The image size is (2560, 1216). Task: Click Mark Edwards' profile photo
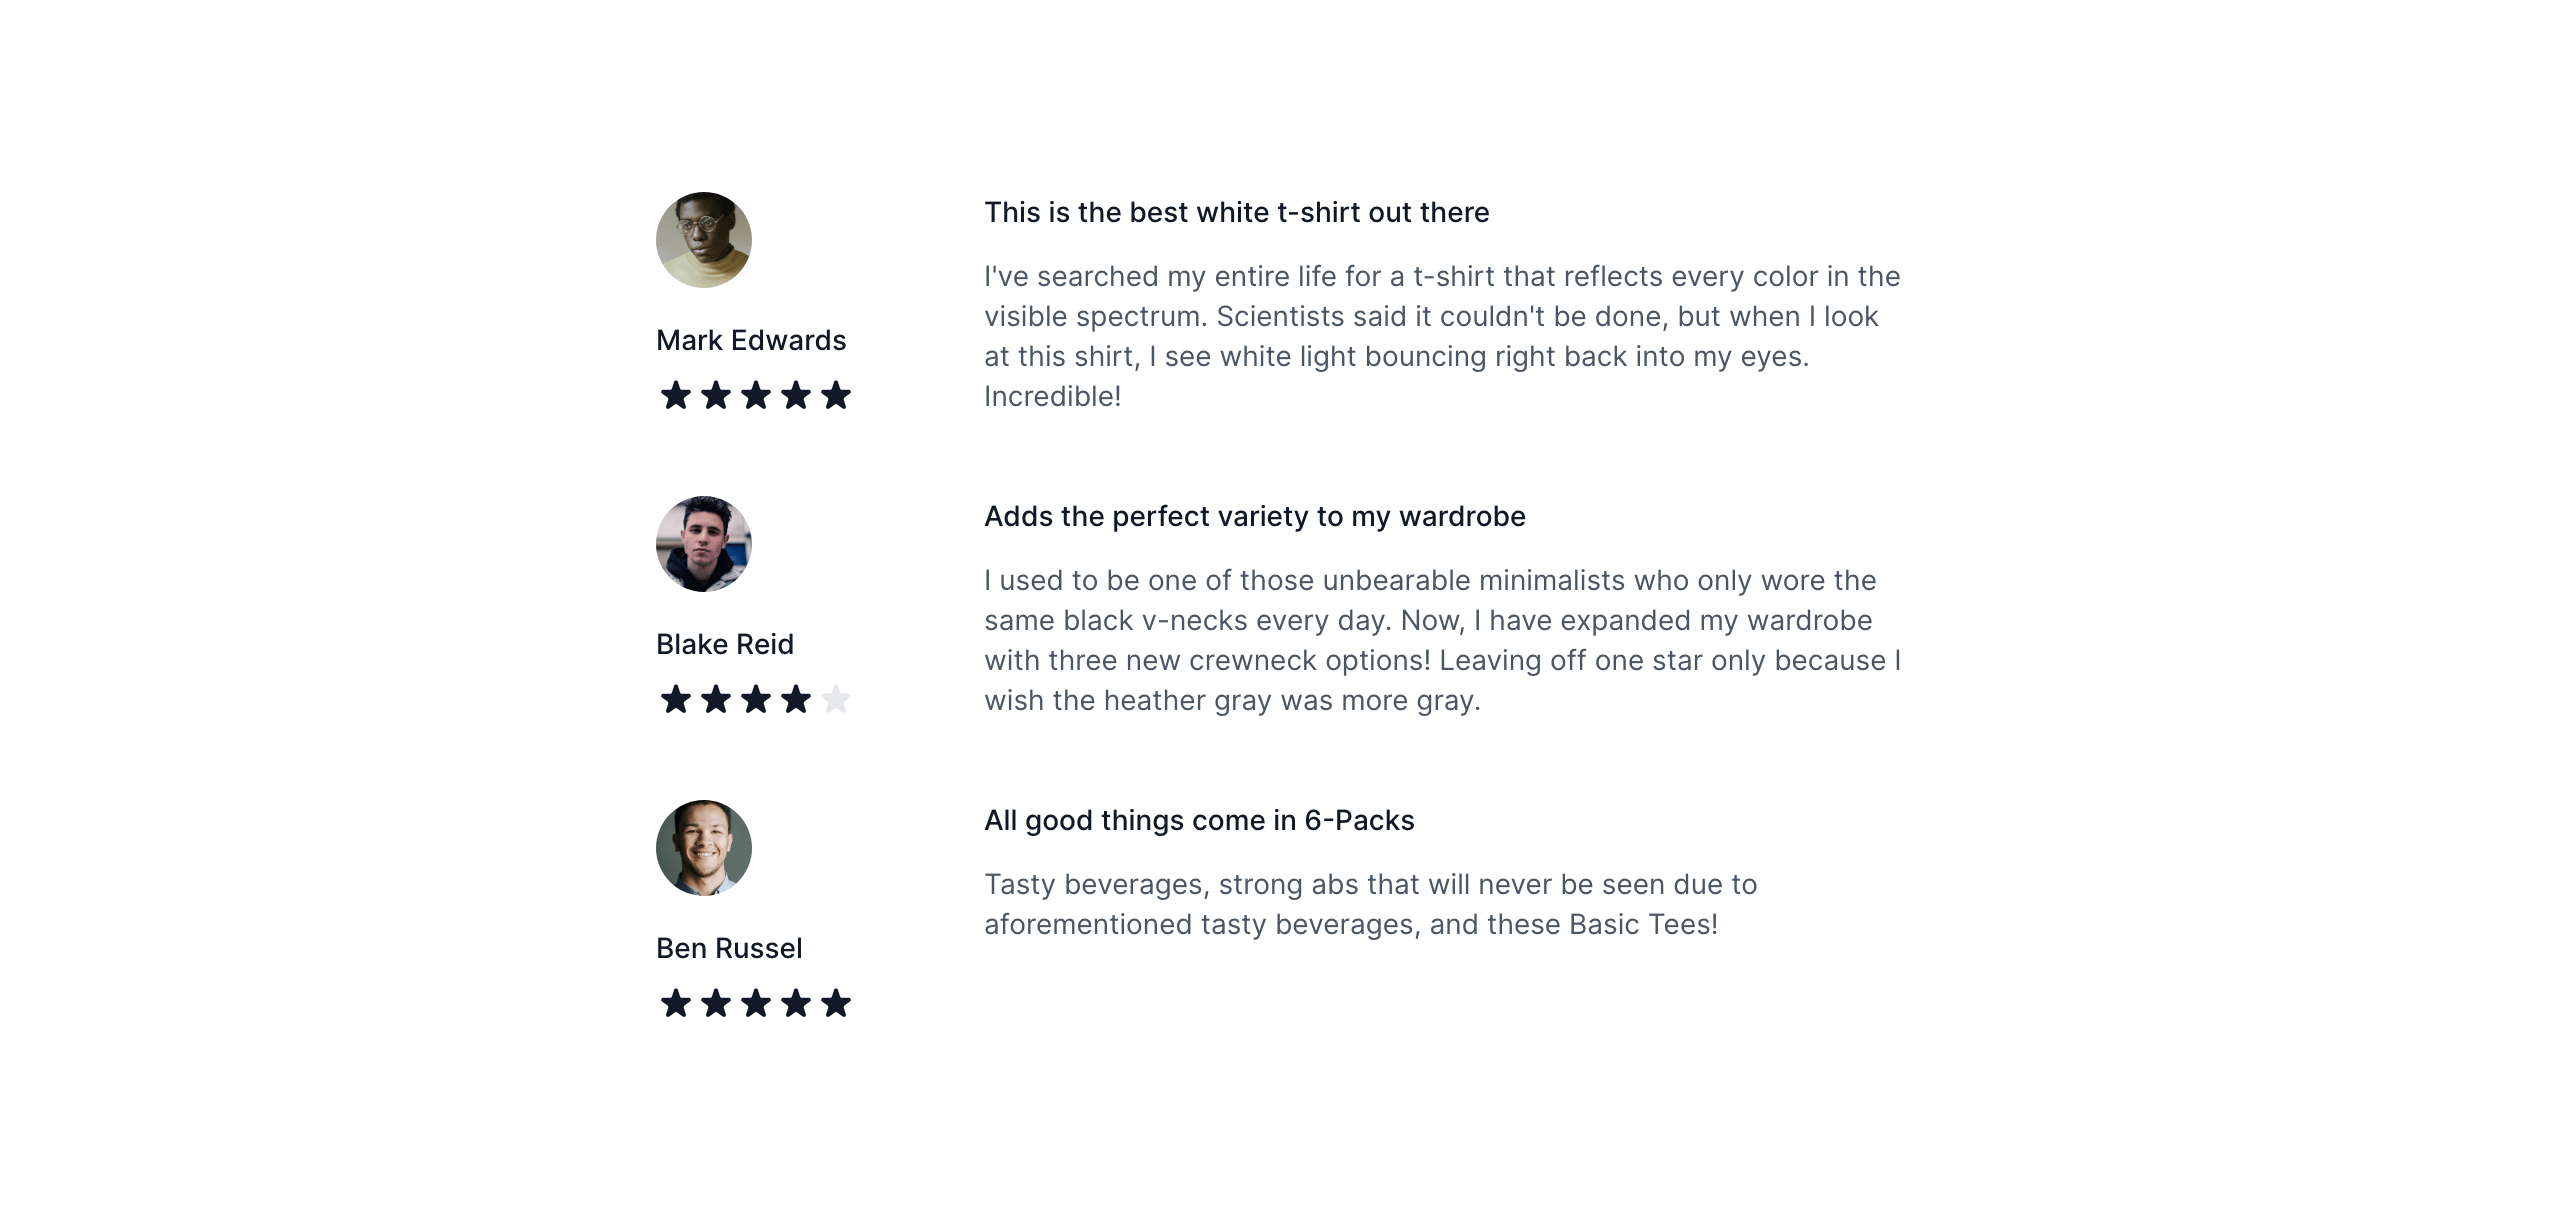tap(704, 240)
